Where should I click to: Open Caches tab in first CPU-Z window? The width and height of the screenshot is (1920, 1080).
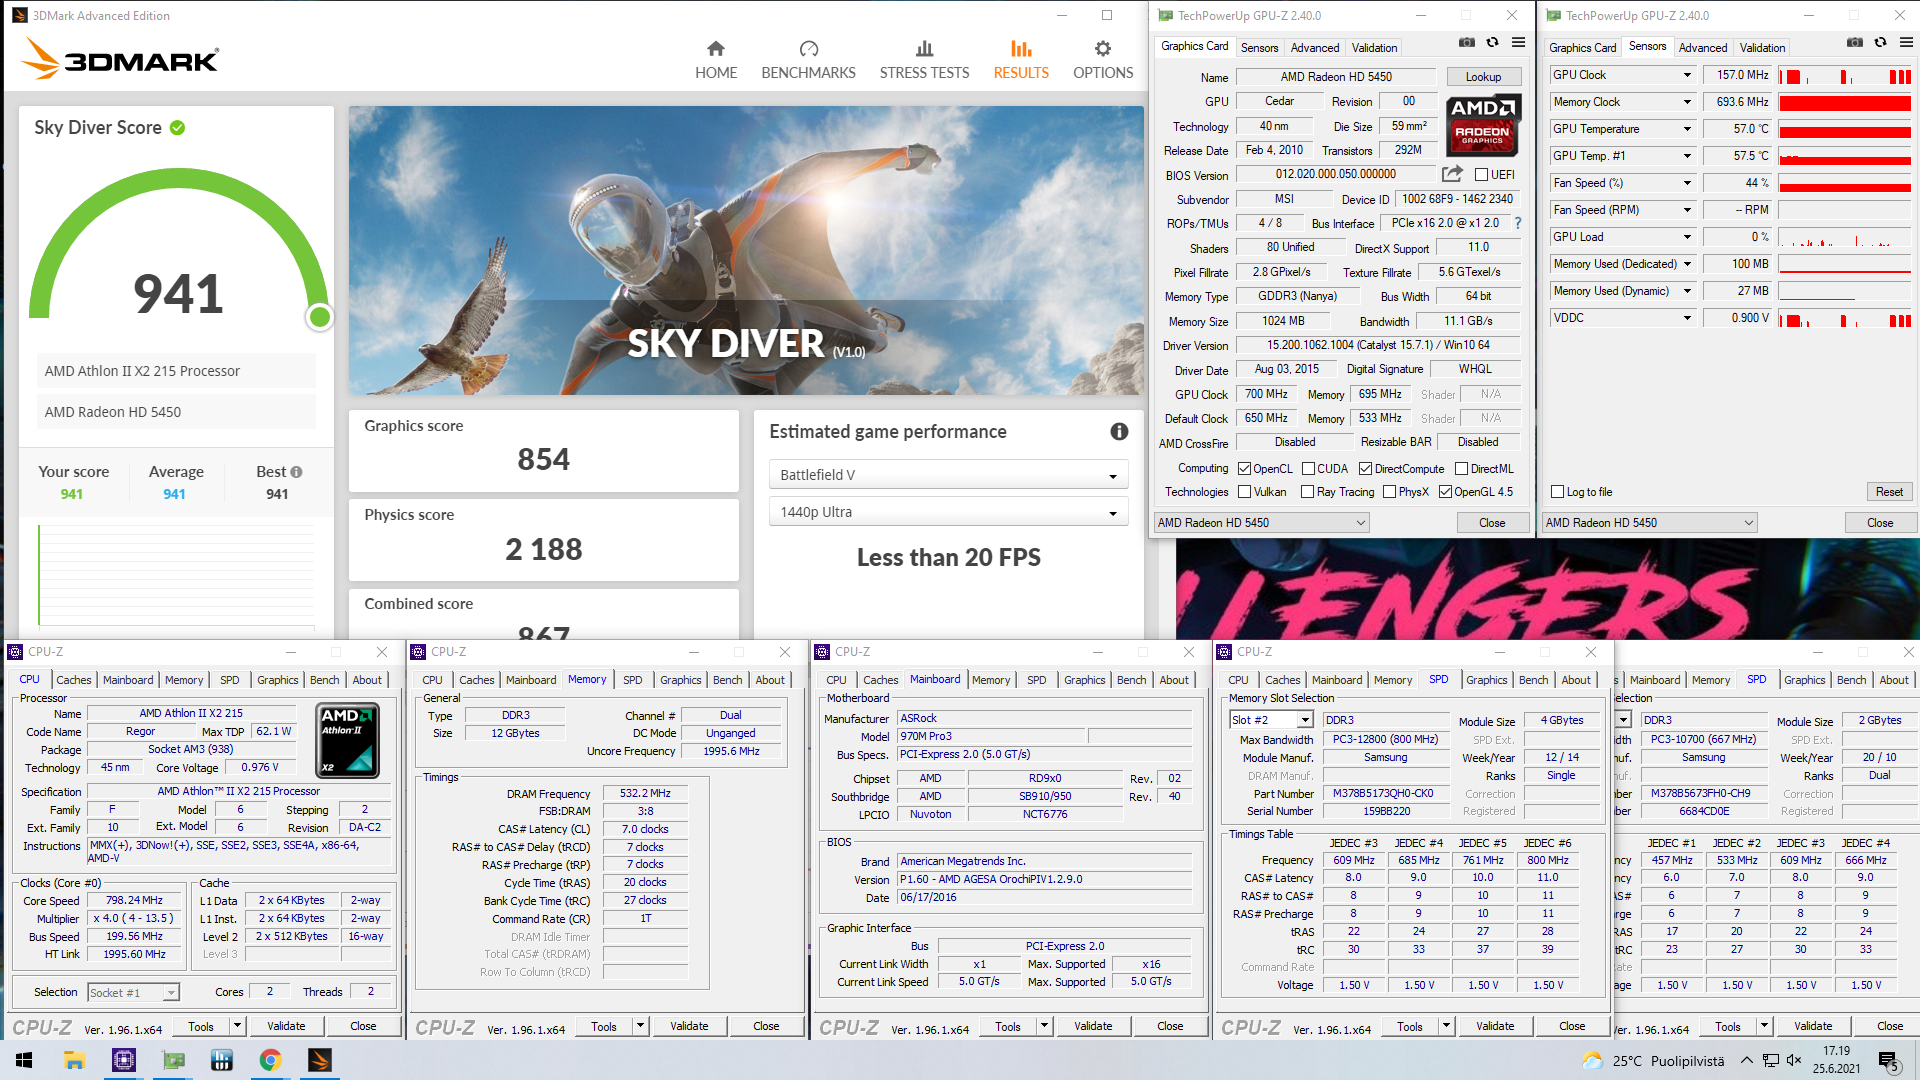73,680
